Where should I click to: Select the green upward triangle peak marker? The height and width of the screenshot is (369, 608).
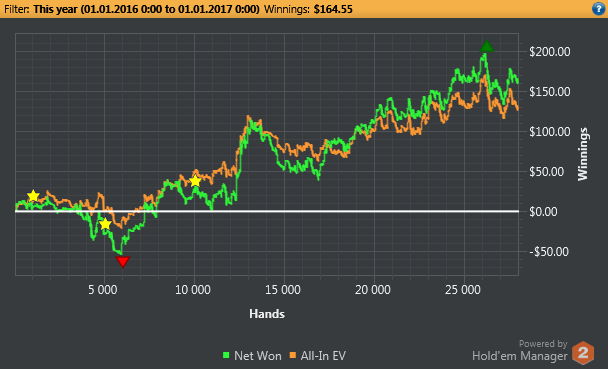[487, 47]
